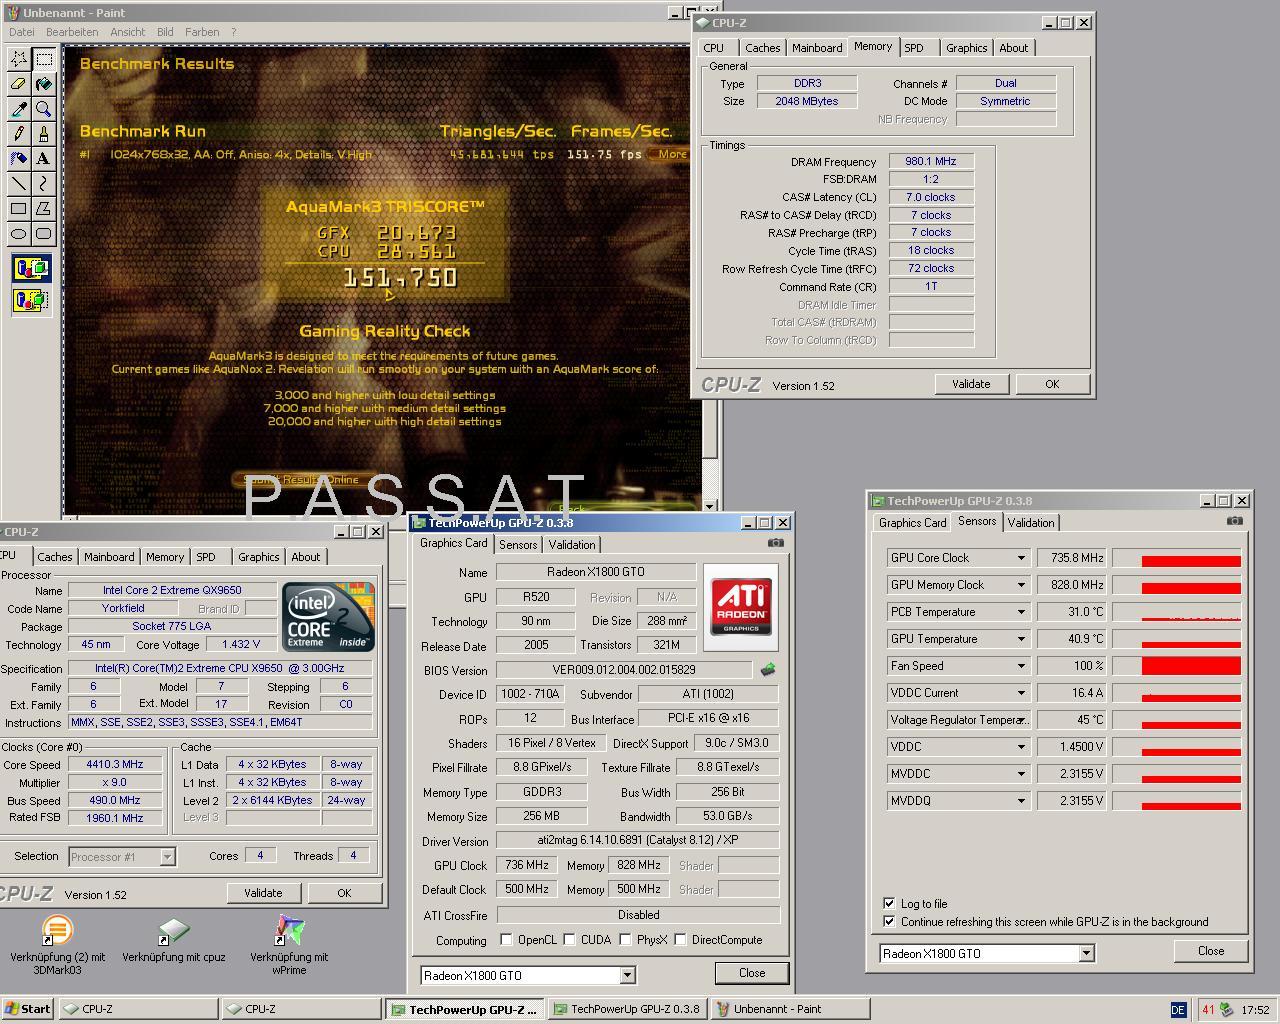The height and width of the screenshot is (1024, 1280).
Task: Expand the PCB Temperature sensor dropdown
Action: [x=1021, y=612]
